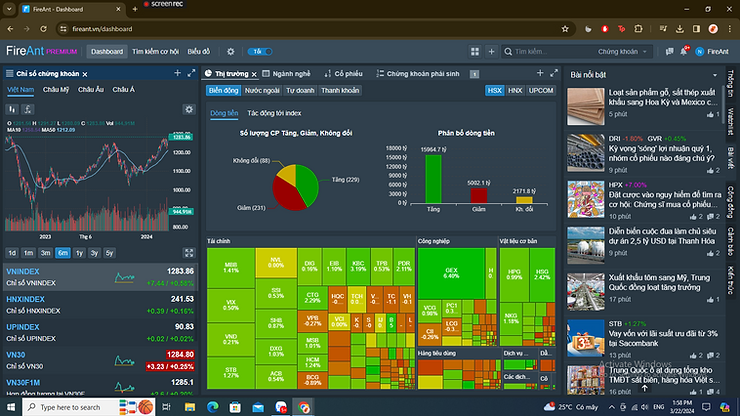Select Tự doanh filter button
Image resolution: width=740 pixels, height=416 pixels.
pos(300,91)
